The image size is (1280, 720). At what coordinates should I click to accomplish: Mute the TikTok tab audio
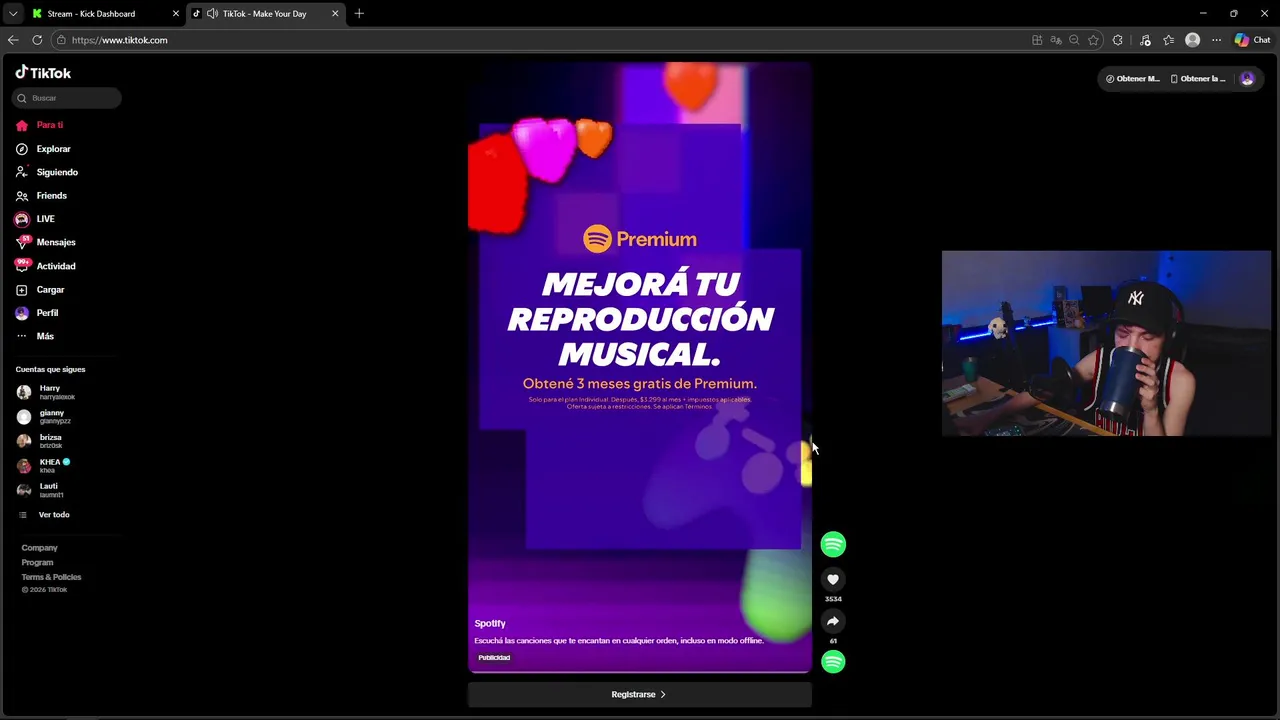pos(212,14)
